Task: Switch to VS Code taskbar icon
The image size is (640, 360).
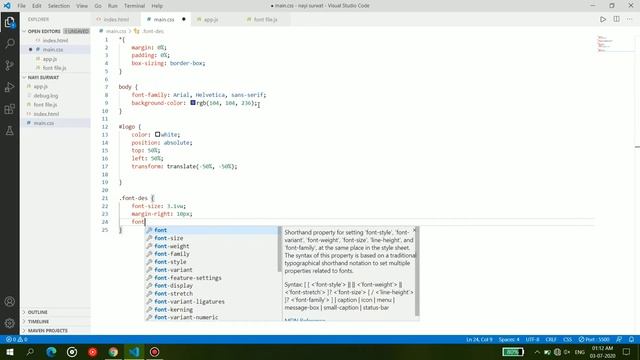Action: click(x=134, y=352)
